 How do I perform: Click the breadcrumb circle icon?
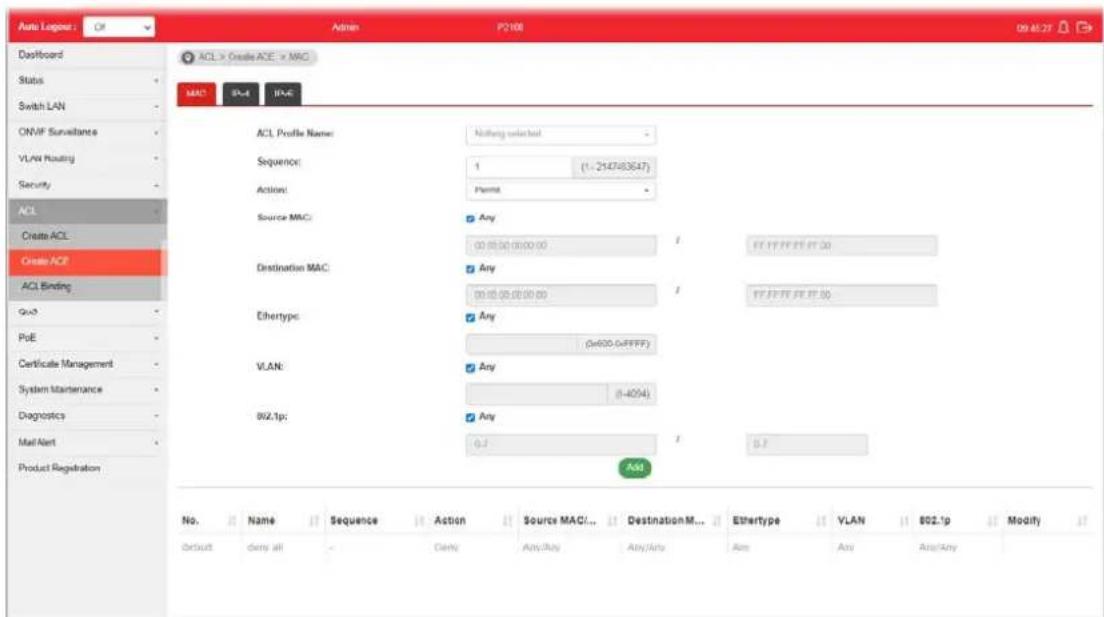tap(187, 58)
